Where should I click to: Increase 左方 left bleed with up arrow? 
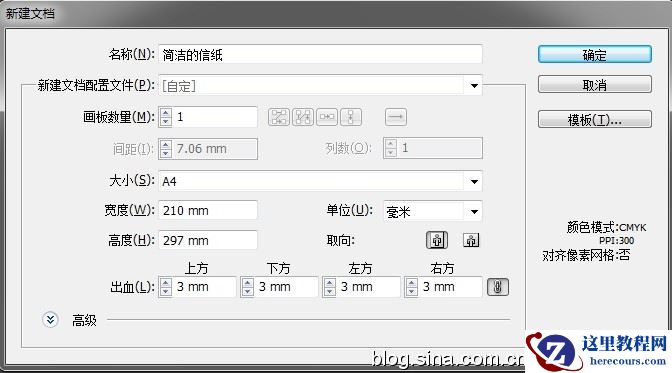tap(330, 283)
